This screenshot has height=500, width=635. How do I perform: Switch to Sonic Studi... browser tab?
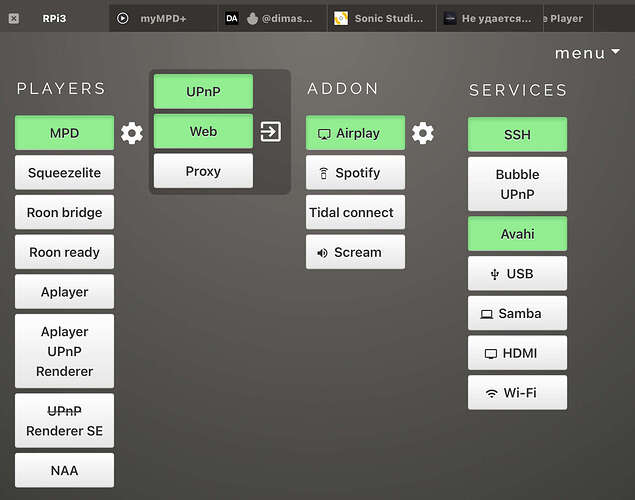click(382, 18)
